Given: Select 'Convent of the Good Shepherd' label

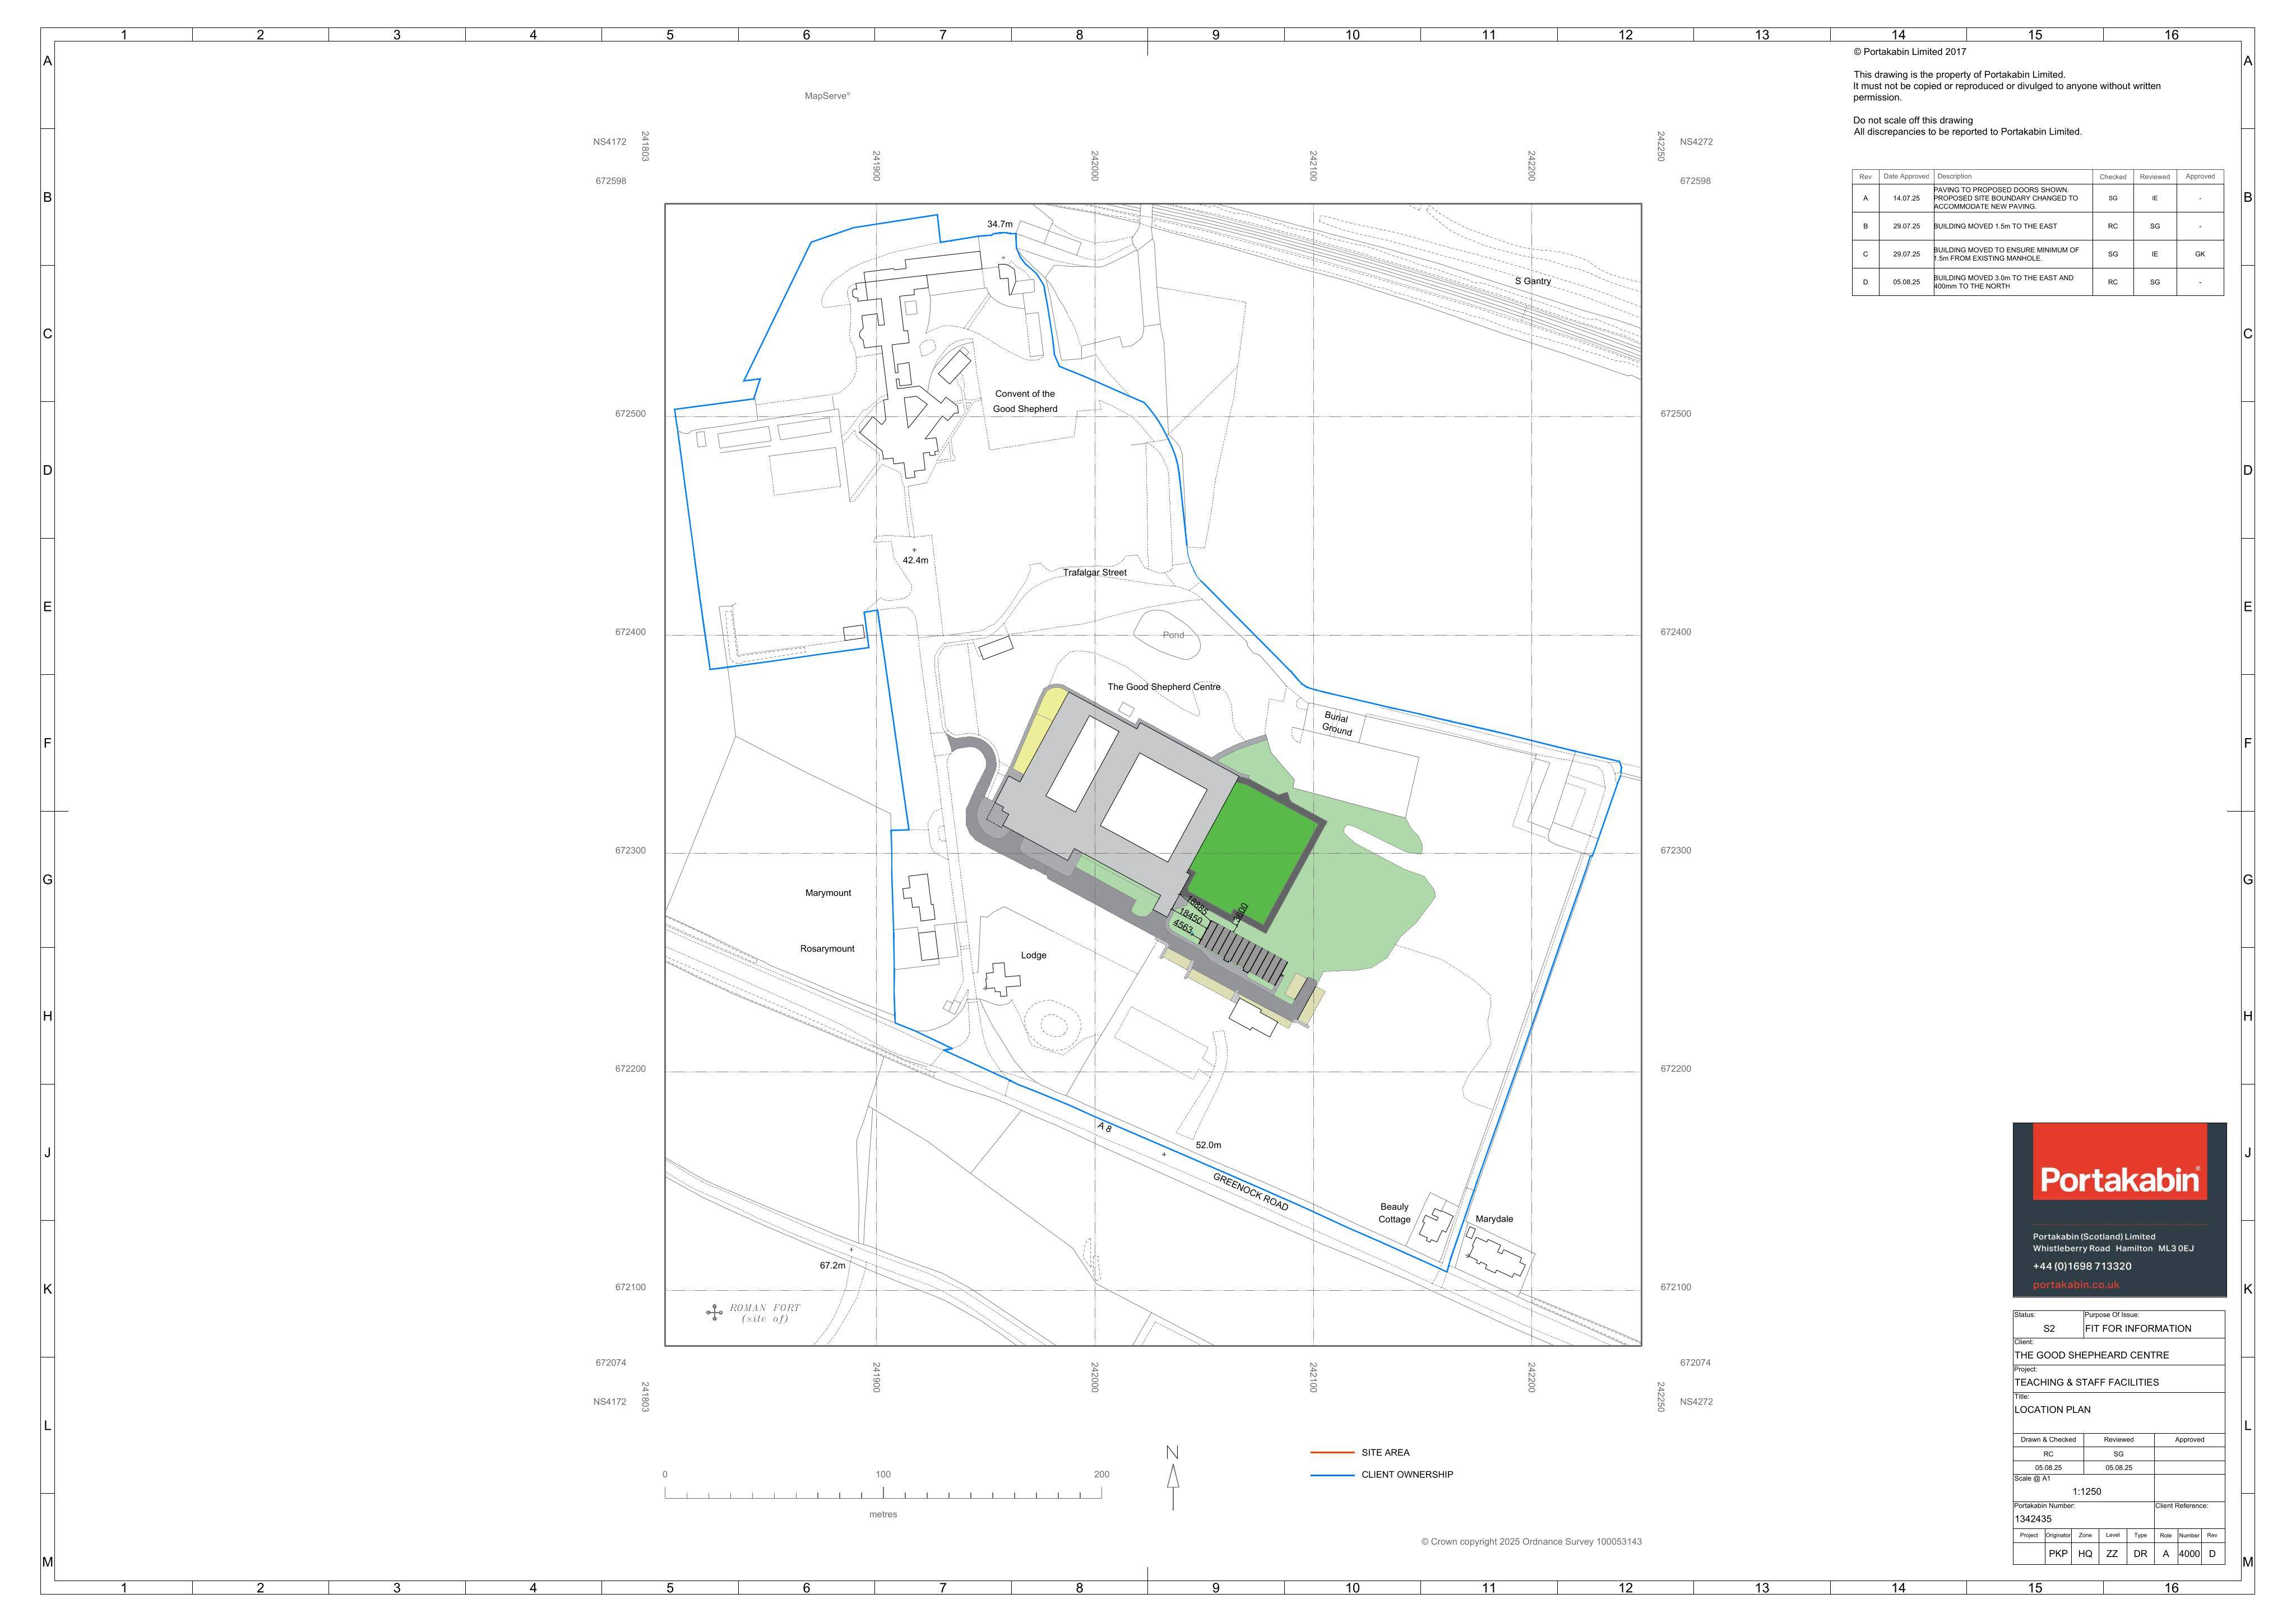Looking at the screenshot, I should 1025,401.
